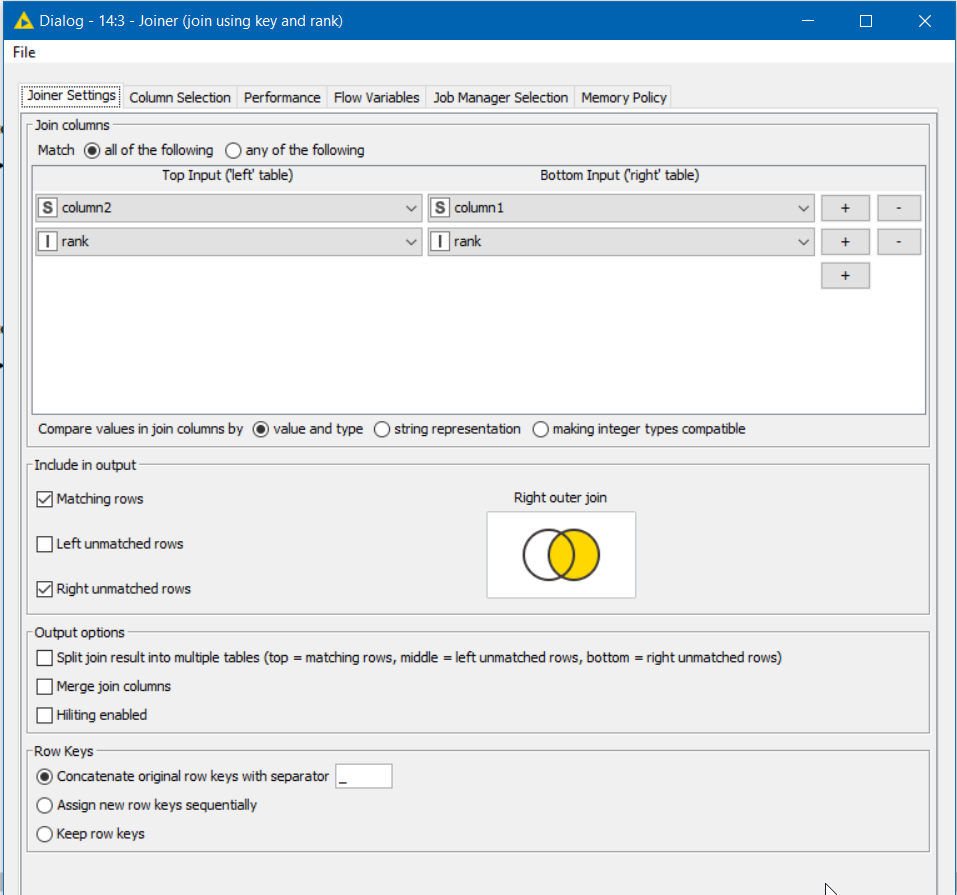Image resolution: width=957 pixels, height=895 pixels.
Task: Add new join row with bottom plus button
Action: click(845, 276)
